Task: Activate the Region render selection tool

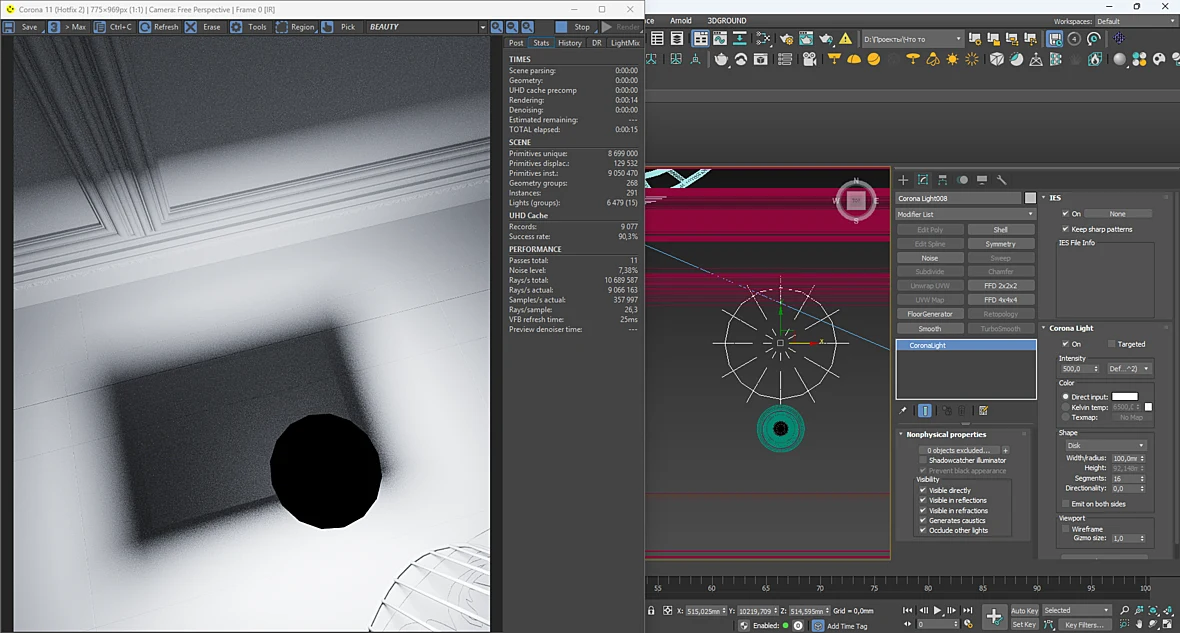Action: coord(295,26)
